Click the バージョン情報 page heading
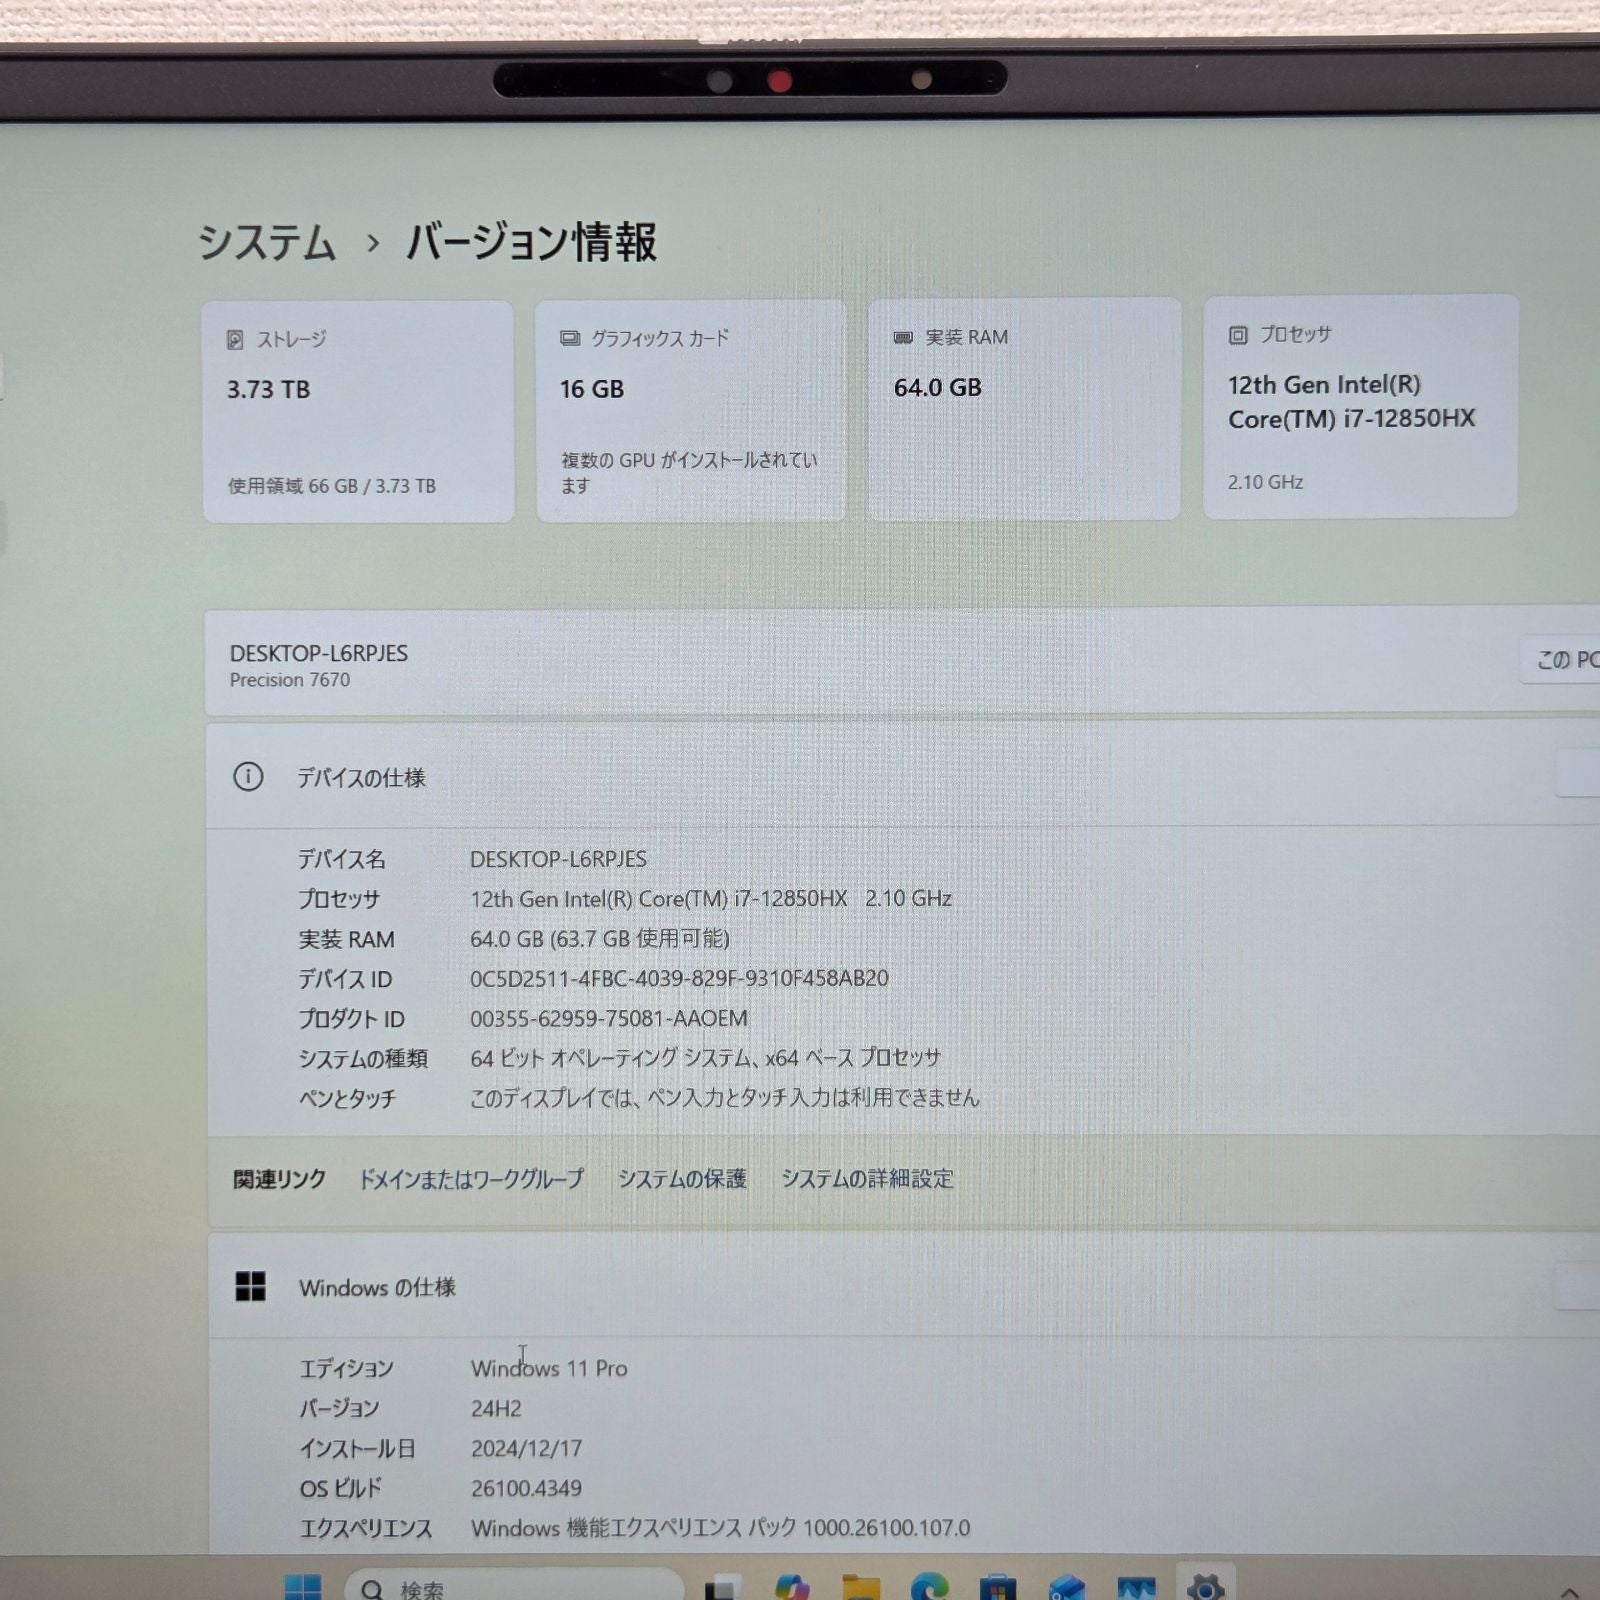The height and width of the screenshot is (1600, 1600). pyautogui.click(x=531, y=242)
